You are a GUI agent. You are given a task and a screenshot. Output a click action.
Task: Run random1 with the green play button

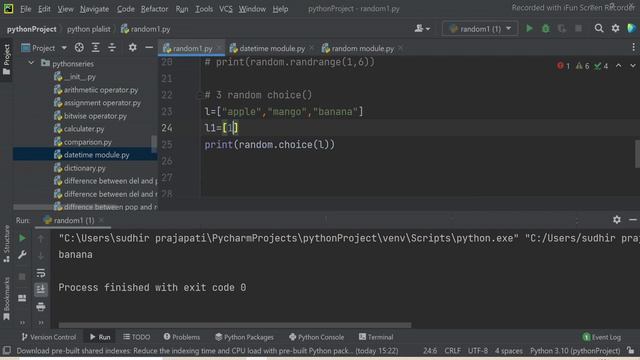pos(529,29)
